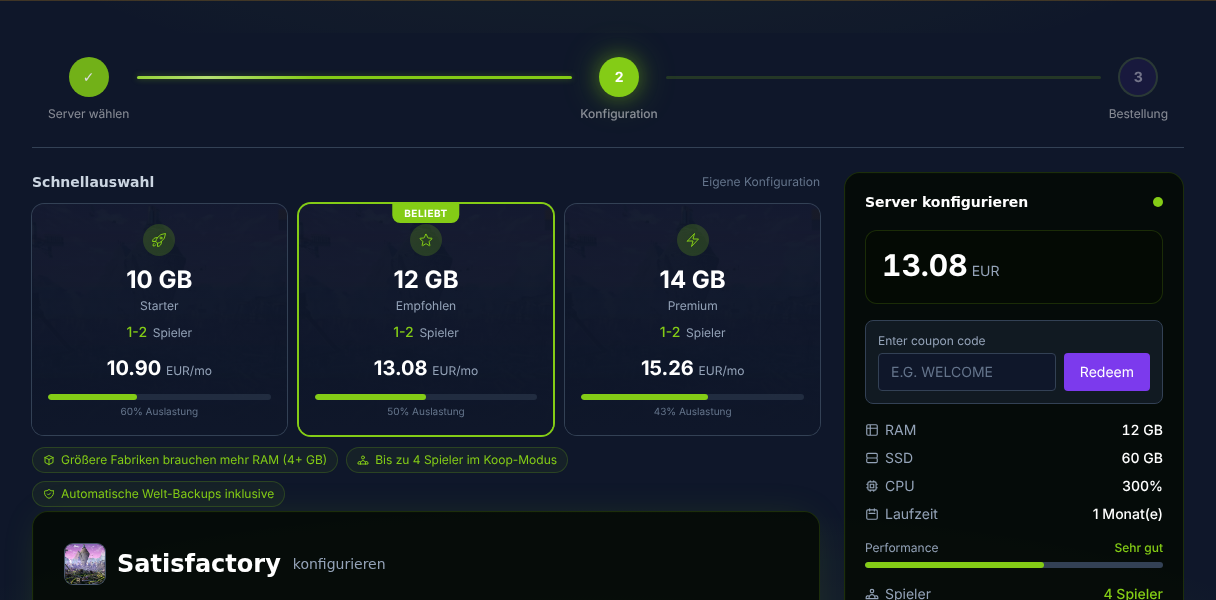Select the 14 GB Premium plan card

(693, 320)
